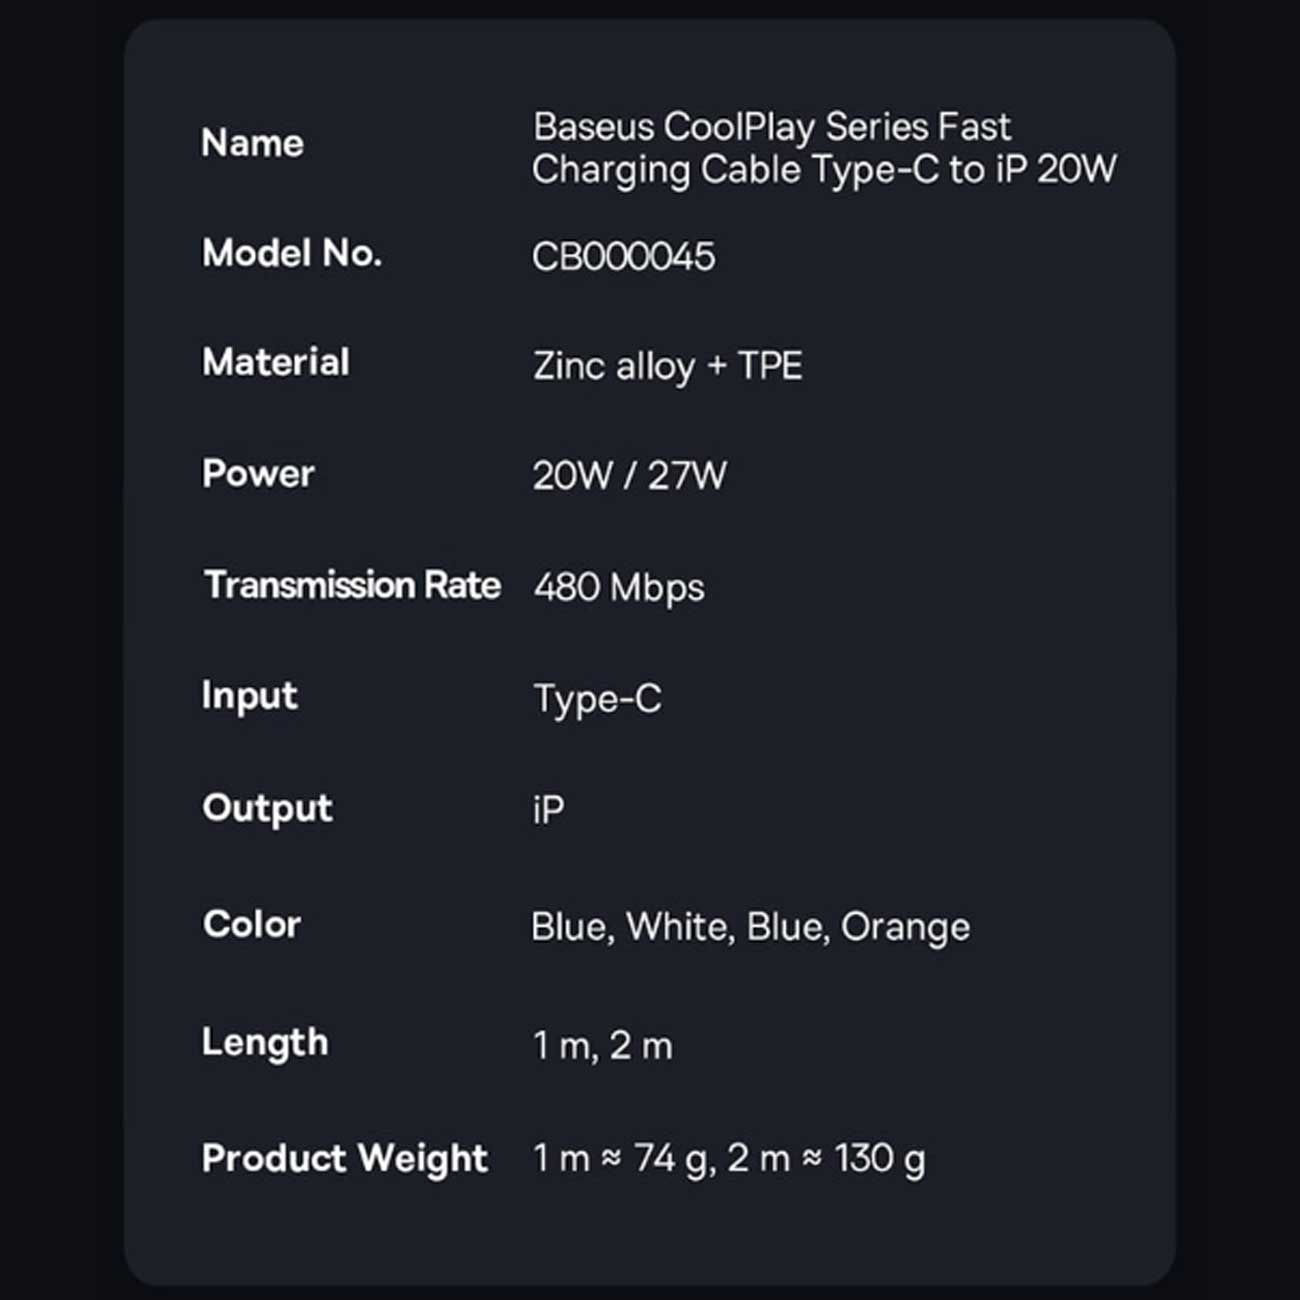This screenshot has height=1300, width=1300.
Task: Click the "Power" label
Action: click(x=258, y=473)
